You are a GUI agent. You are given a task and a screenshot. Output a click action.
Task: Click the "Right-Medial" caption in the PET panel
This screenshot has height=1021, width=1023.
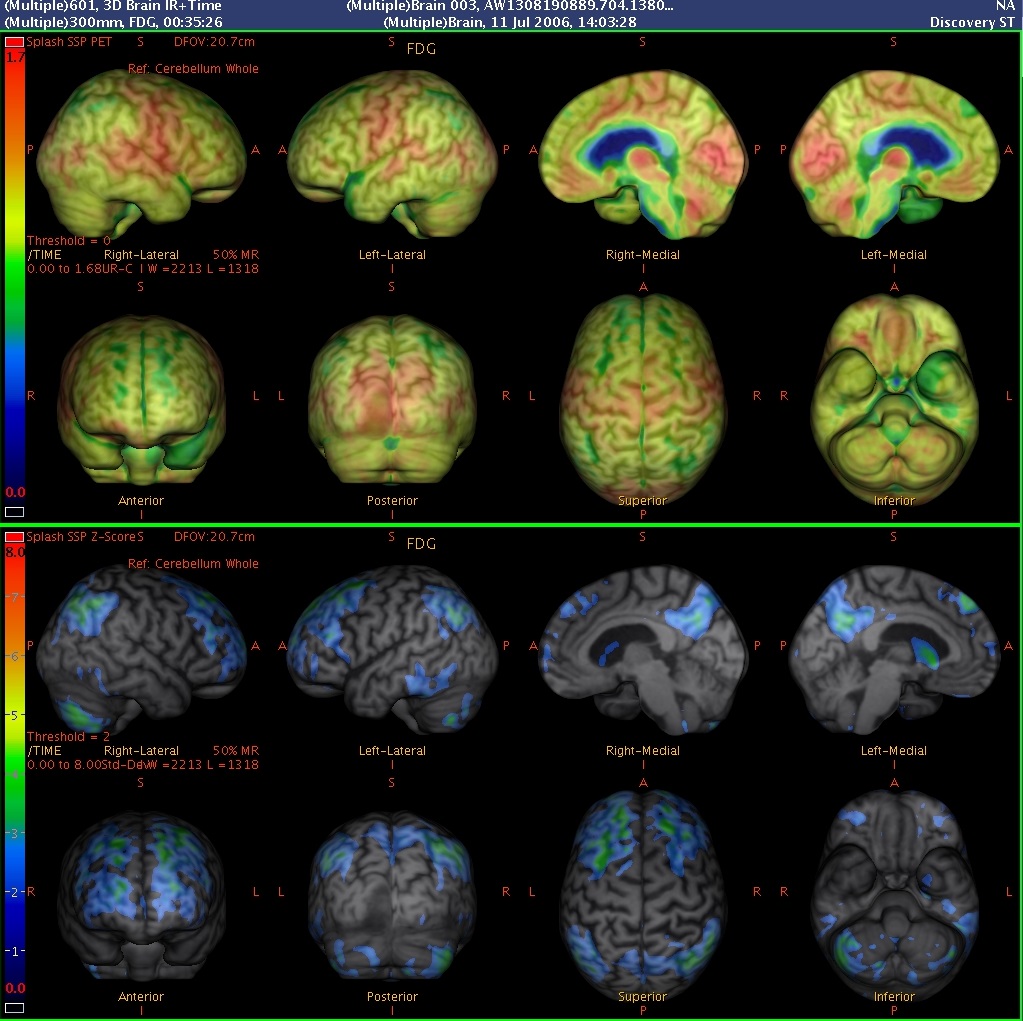(643, 255)
